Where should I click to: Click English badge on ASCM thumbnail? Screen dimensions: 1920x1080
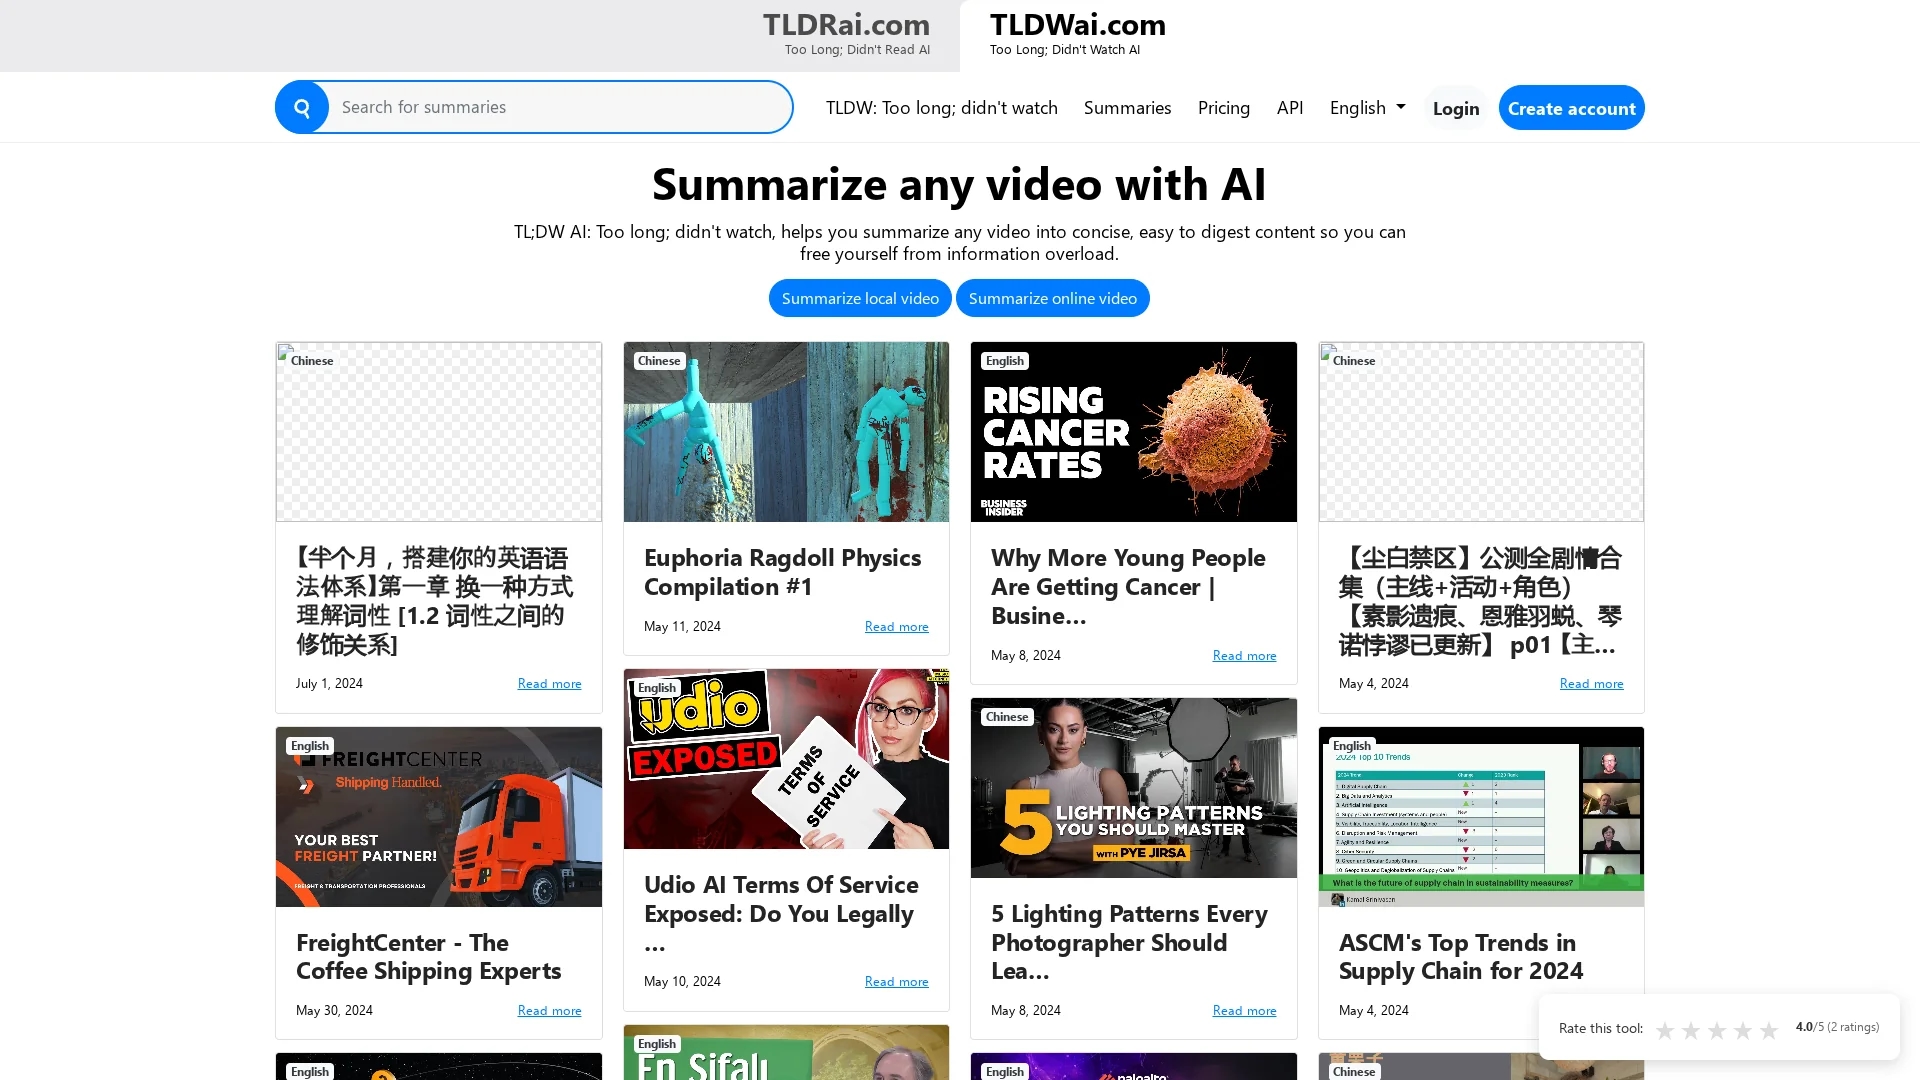(x=1352, y=746)
